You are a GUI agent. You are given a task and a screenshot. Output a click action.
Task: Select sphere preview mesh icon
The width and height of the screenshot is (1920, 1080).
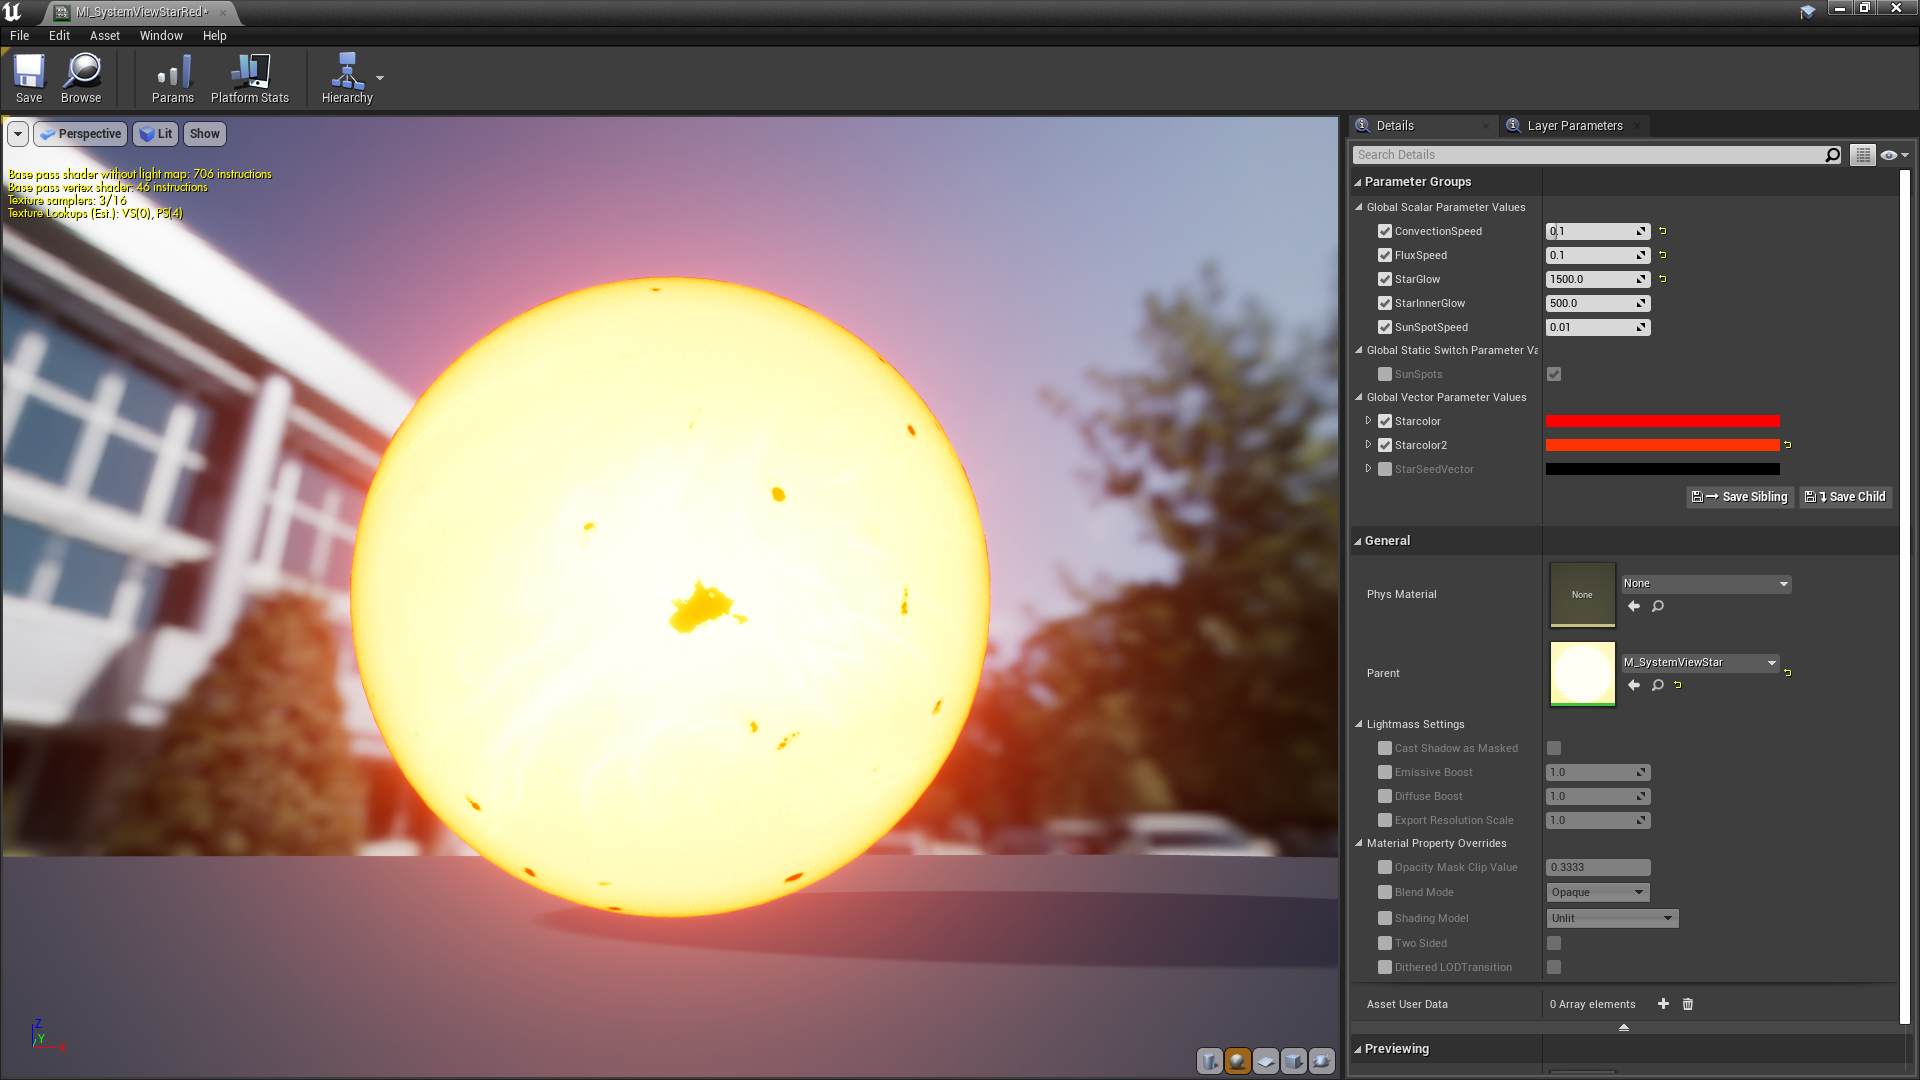click(x=1237, y=1061)
